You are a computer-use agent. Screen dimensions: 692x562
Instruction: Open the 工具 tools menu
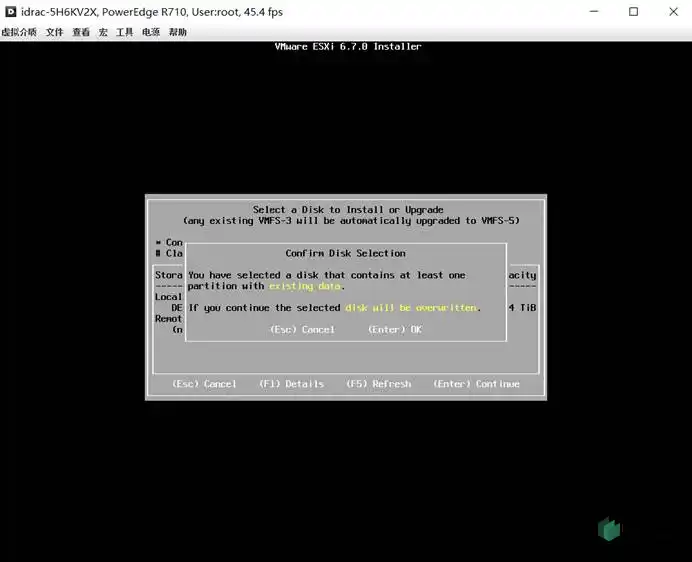click(124, 32)
